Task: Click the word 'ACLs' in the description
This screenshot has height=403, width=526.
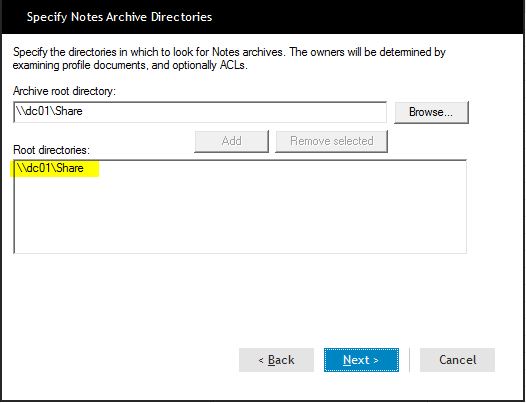Action: pos(232,65)
